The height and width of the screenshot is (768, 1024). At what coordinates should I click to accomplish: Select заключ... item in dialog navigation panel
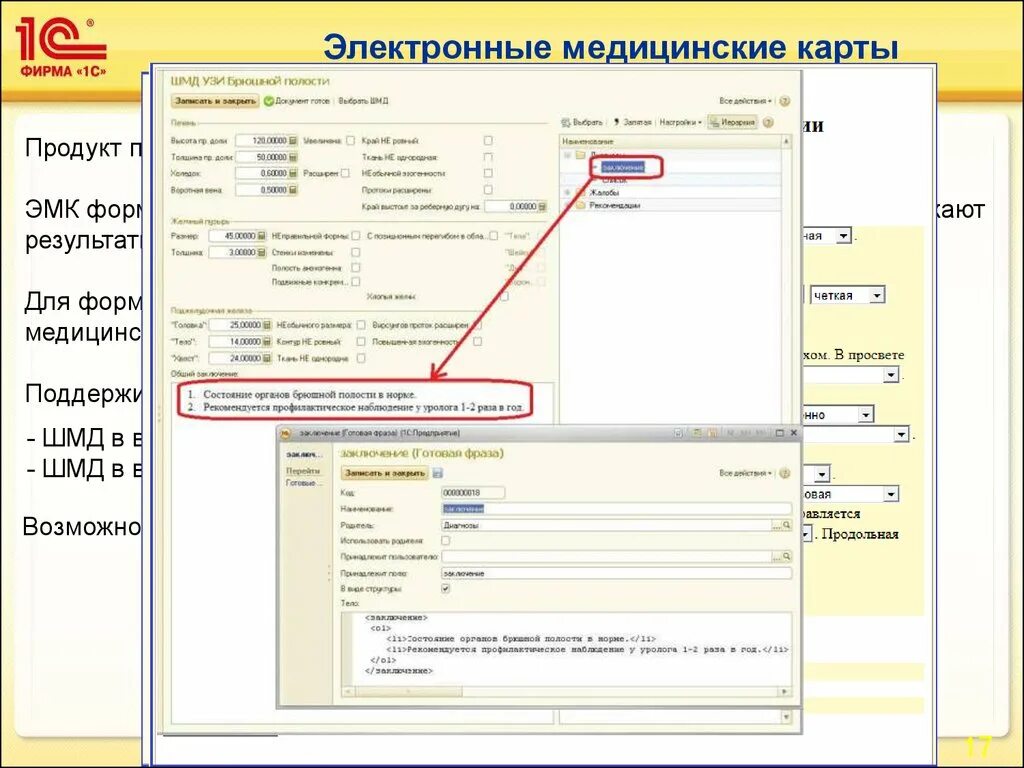(304, 455)
